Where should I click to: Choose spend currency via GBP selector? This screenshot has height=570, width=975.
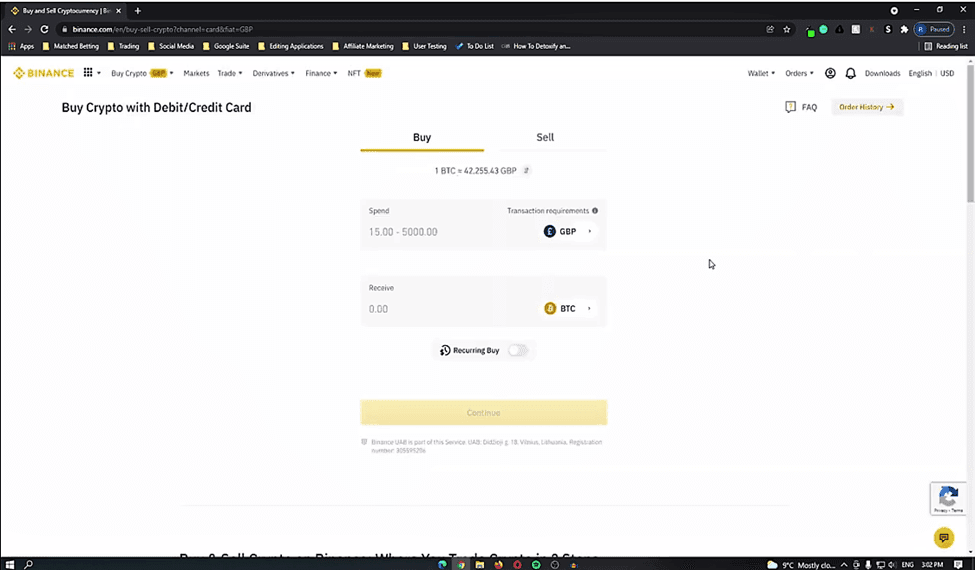[568, 231]
